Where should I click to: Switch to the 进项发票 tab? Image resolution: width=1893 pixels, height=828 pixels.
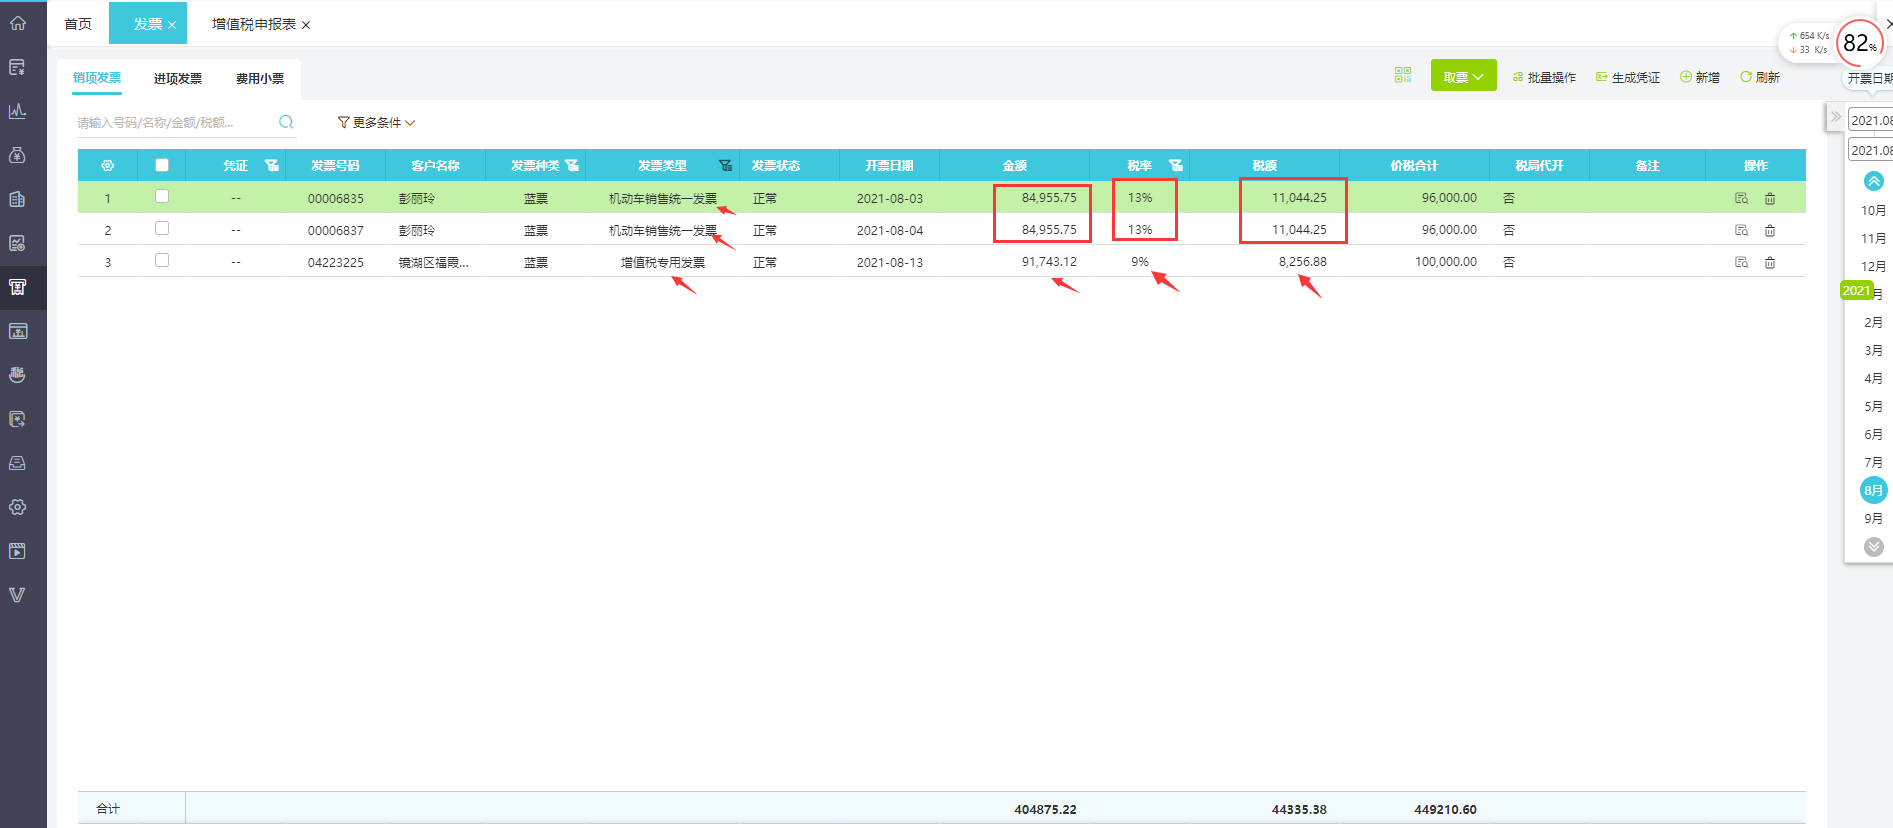[177, 79]
